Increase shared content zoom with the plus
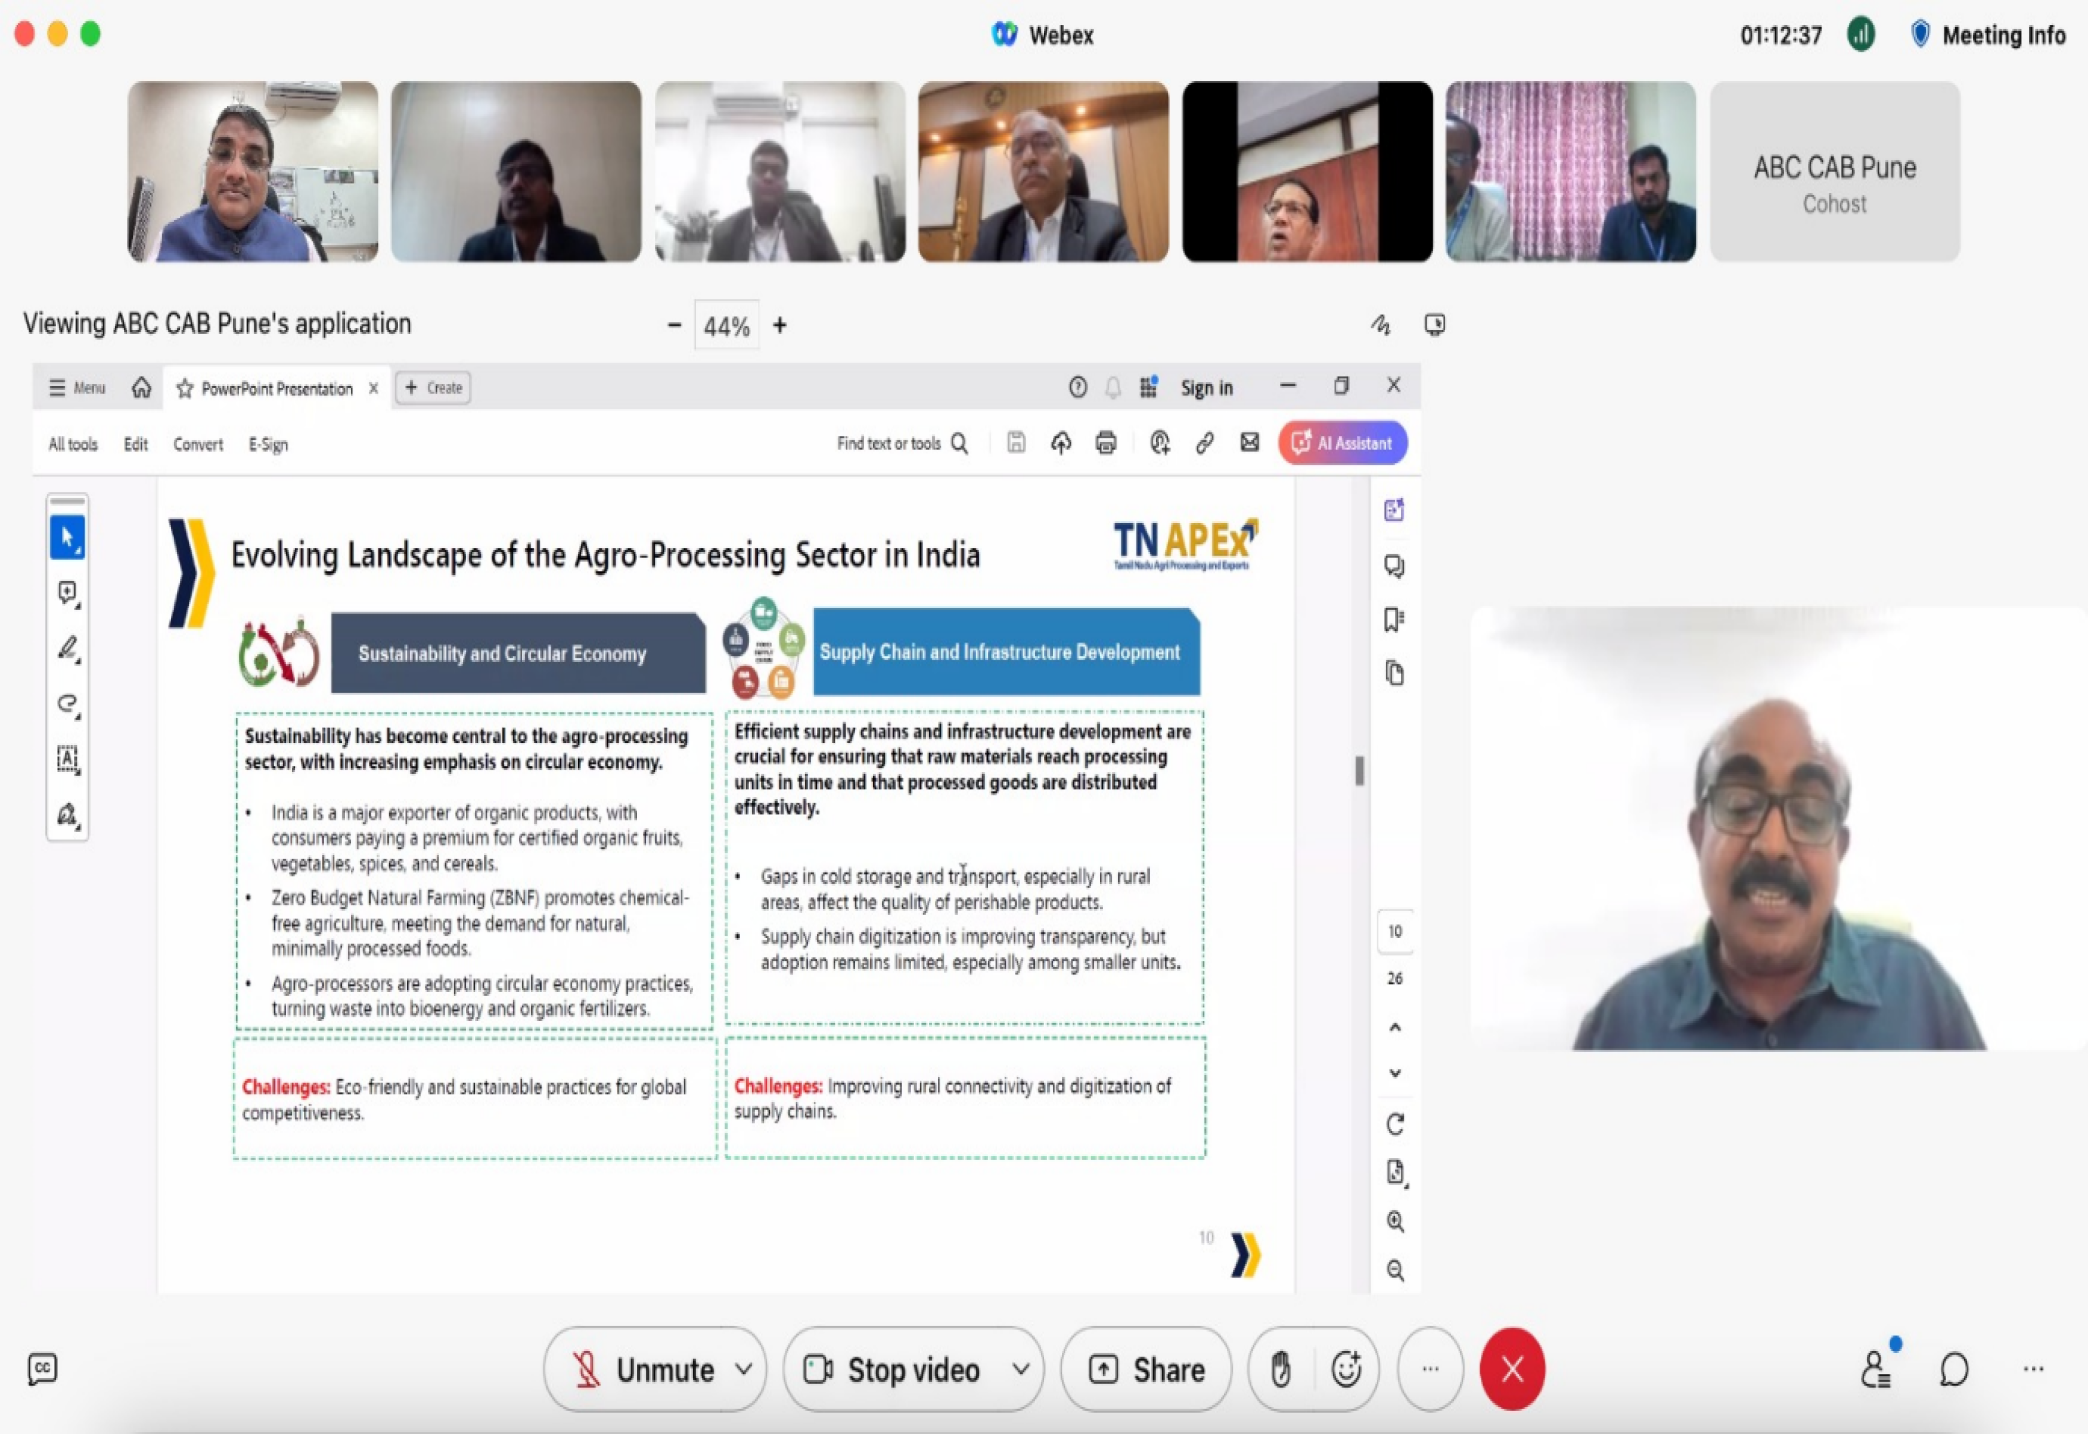 click(780, 325)
